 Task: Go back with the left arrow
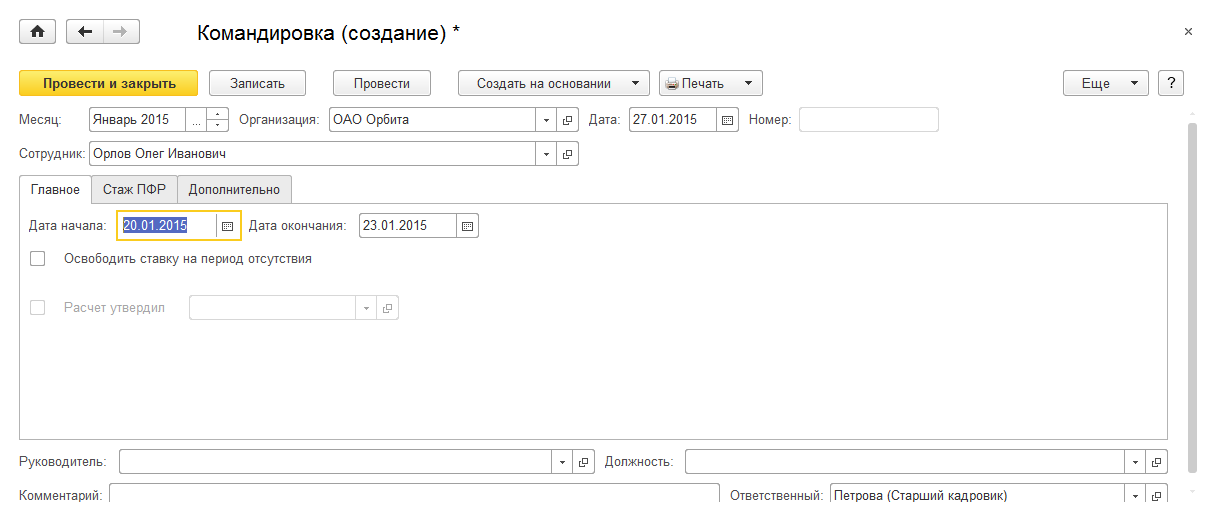coord(85,32)
